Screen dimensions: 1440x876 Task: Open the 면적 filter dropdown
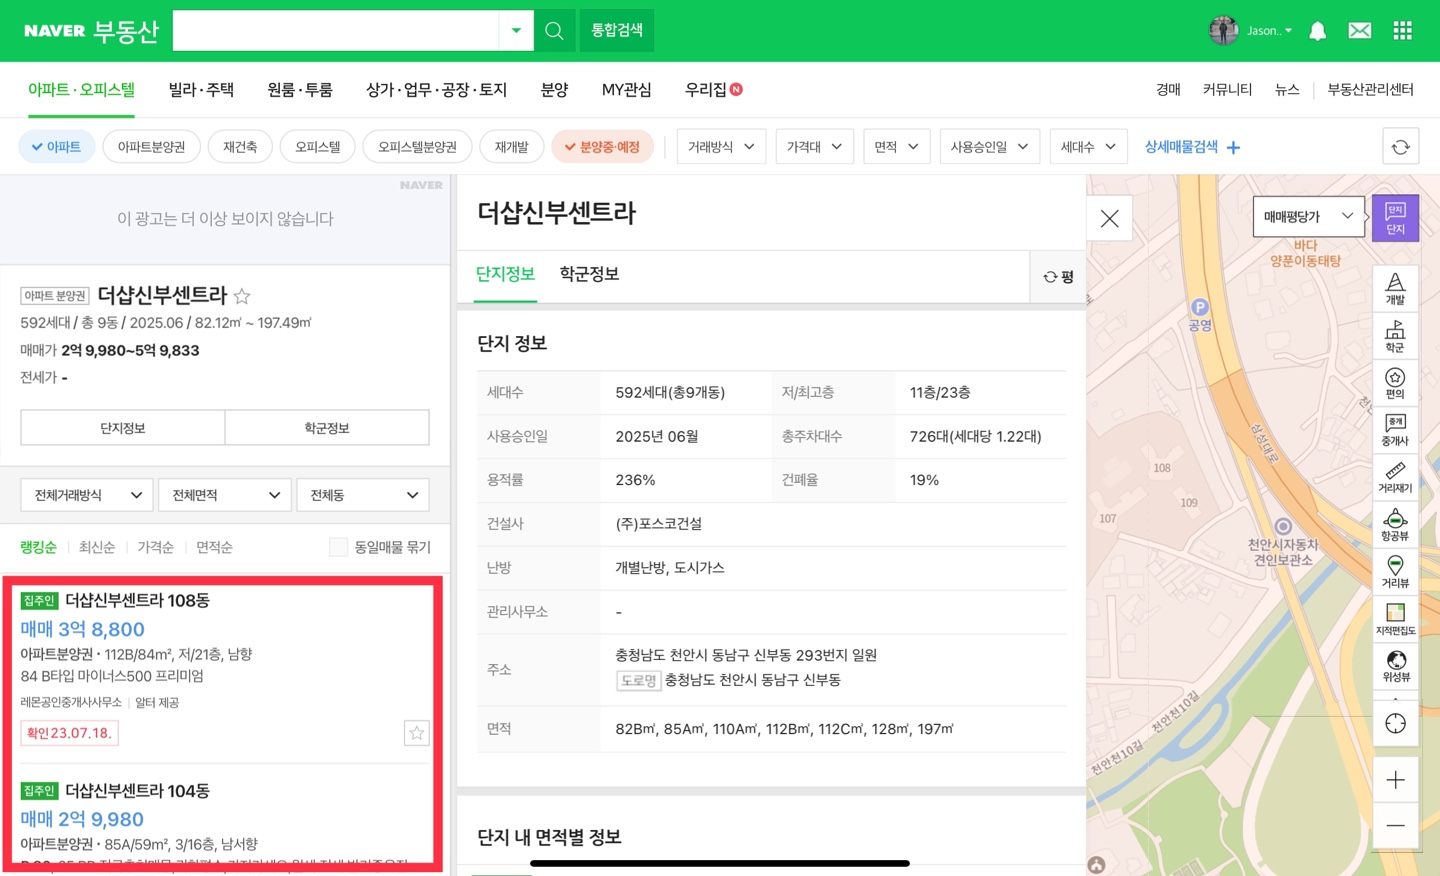[x=896, y=147]
